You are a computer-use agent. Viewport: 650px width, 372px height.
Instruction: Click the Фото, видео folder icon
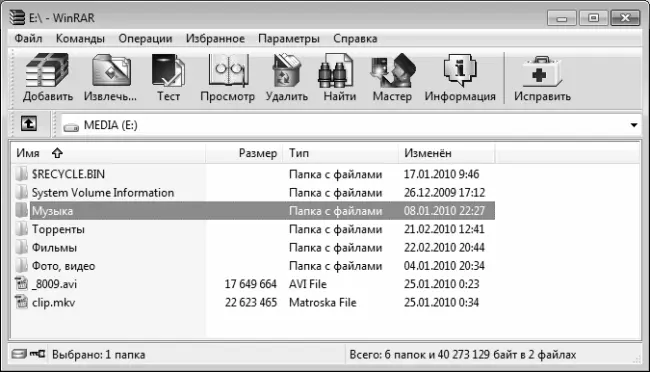(21, 265)
